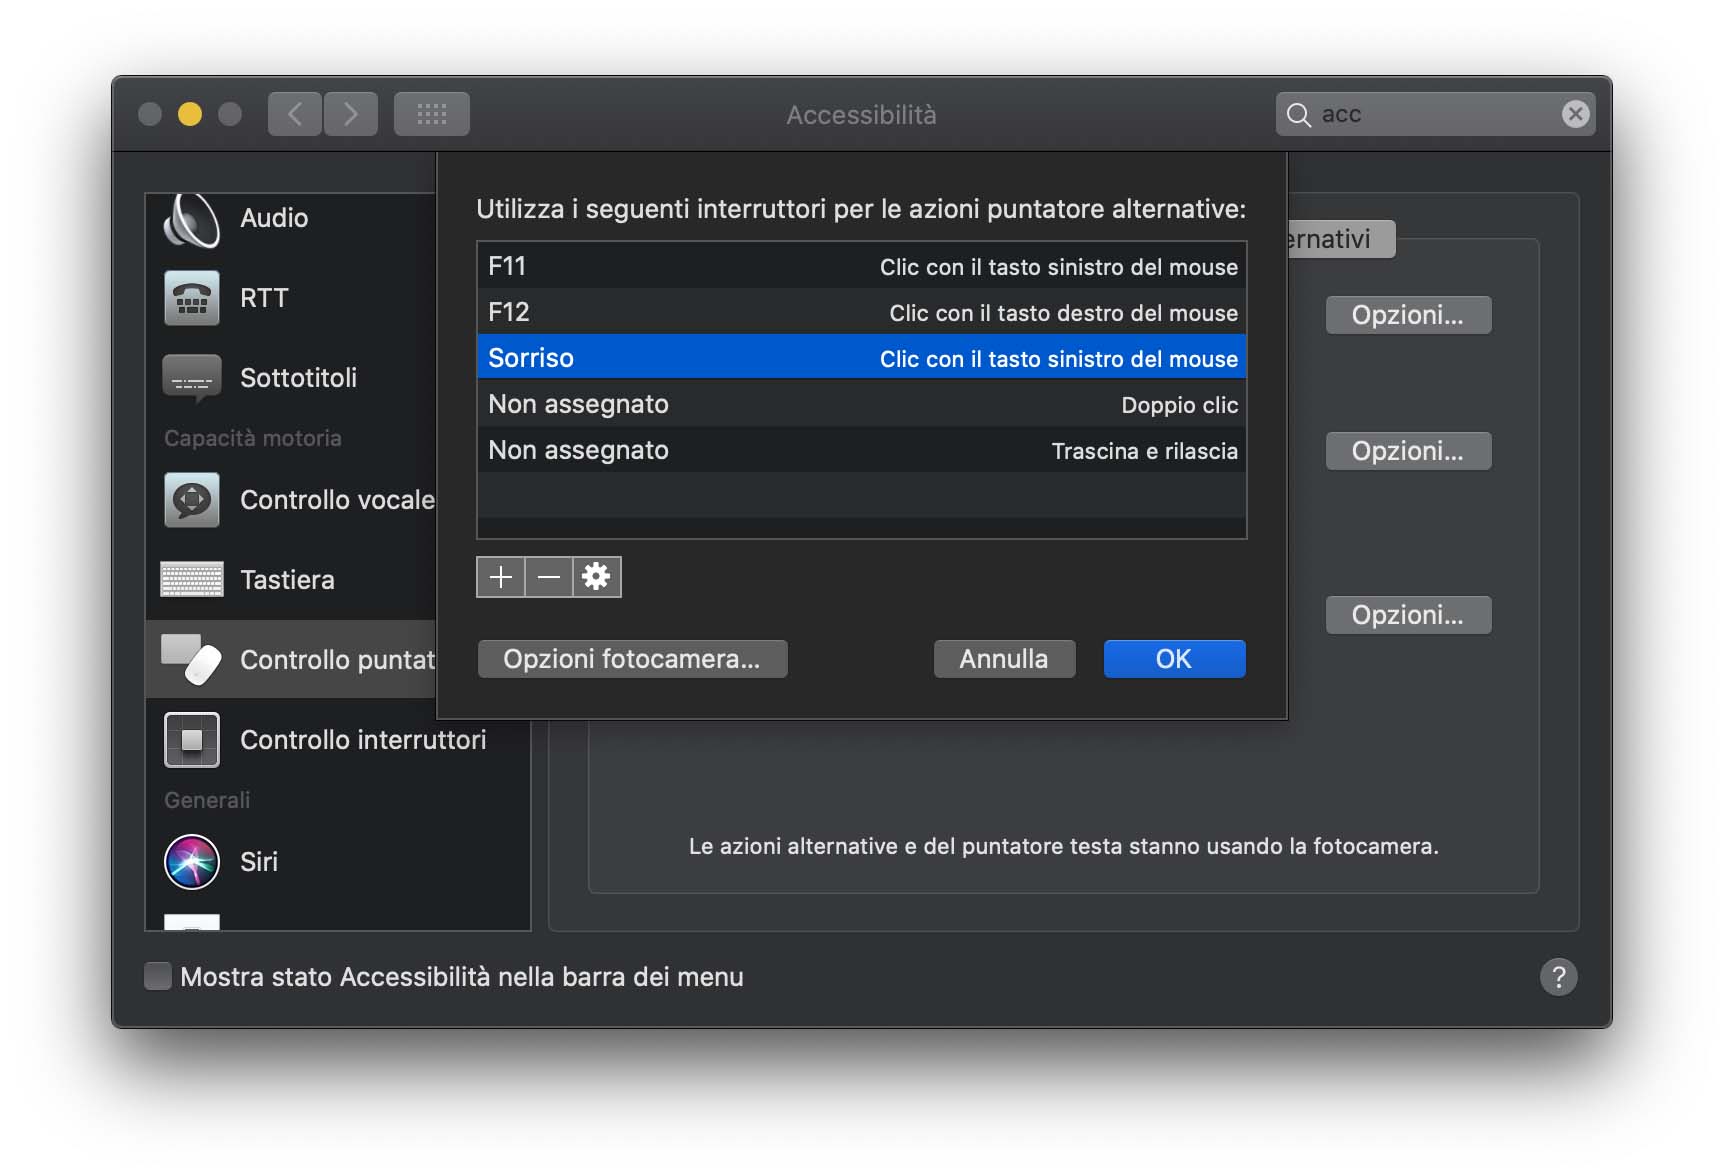
Task: Select Audio in the sidebar
Action: click(x=274, y=218)
